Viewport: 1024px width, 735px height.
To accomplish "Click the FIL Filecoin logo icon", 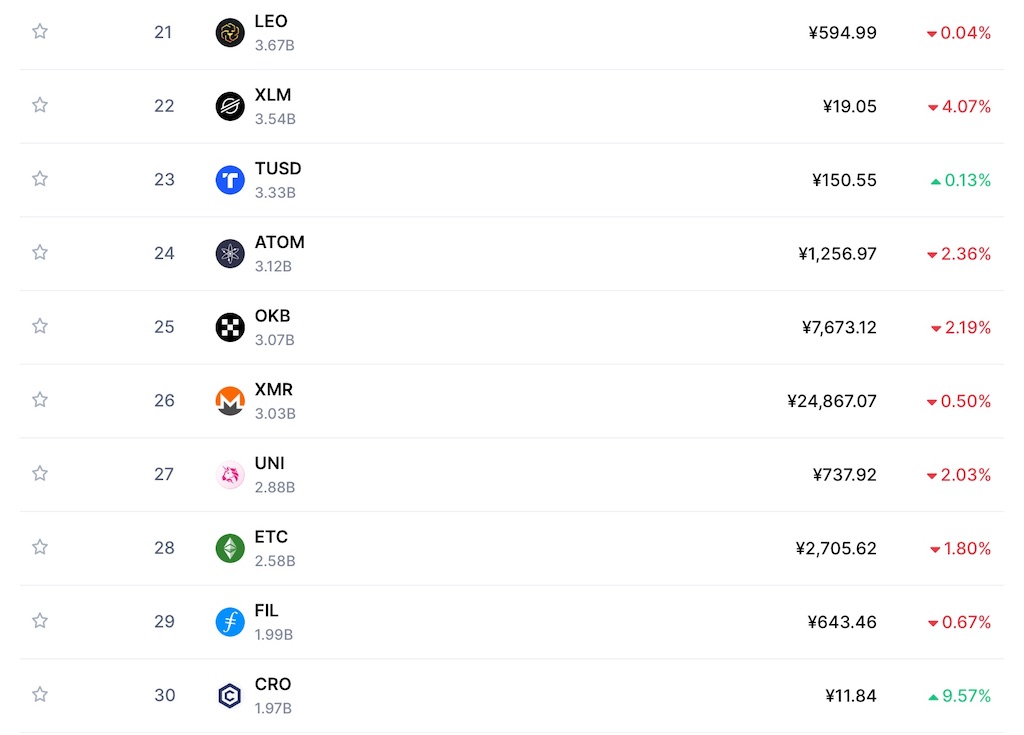I will 230,621.
